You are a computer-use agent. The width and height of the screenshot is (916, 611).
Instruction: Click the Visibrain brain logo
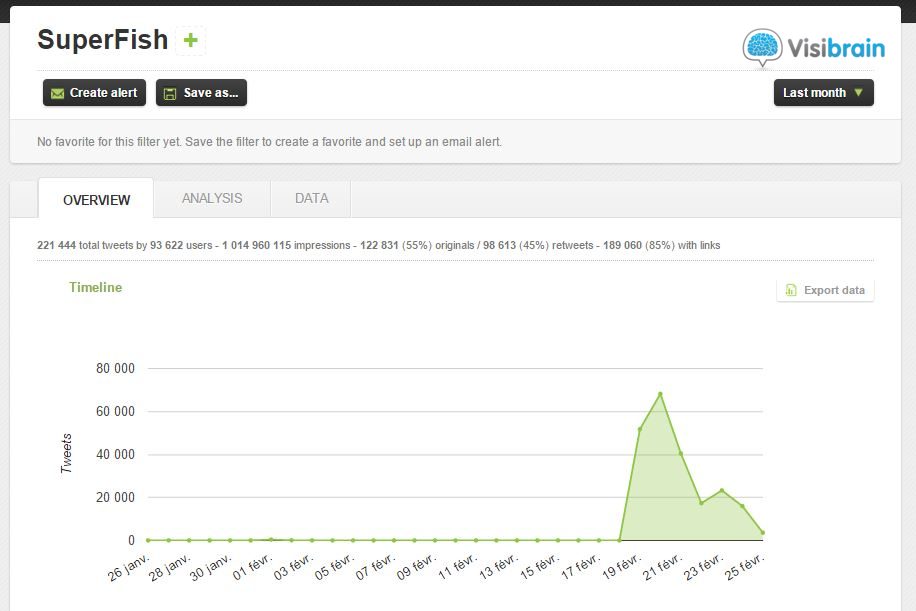click(x=762, y=48)
